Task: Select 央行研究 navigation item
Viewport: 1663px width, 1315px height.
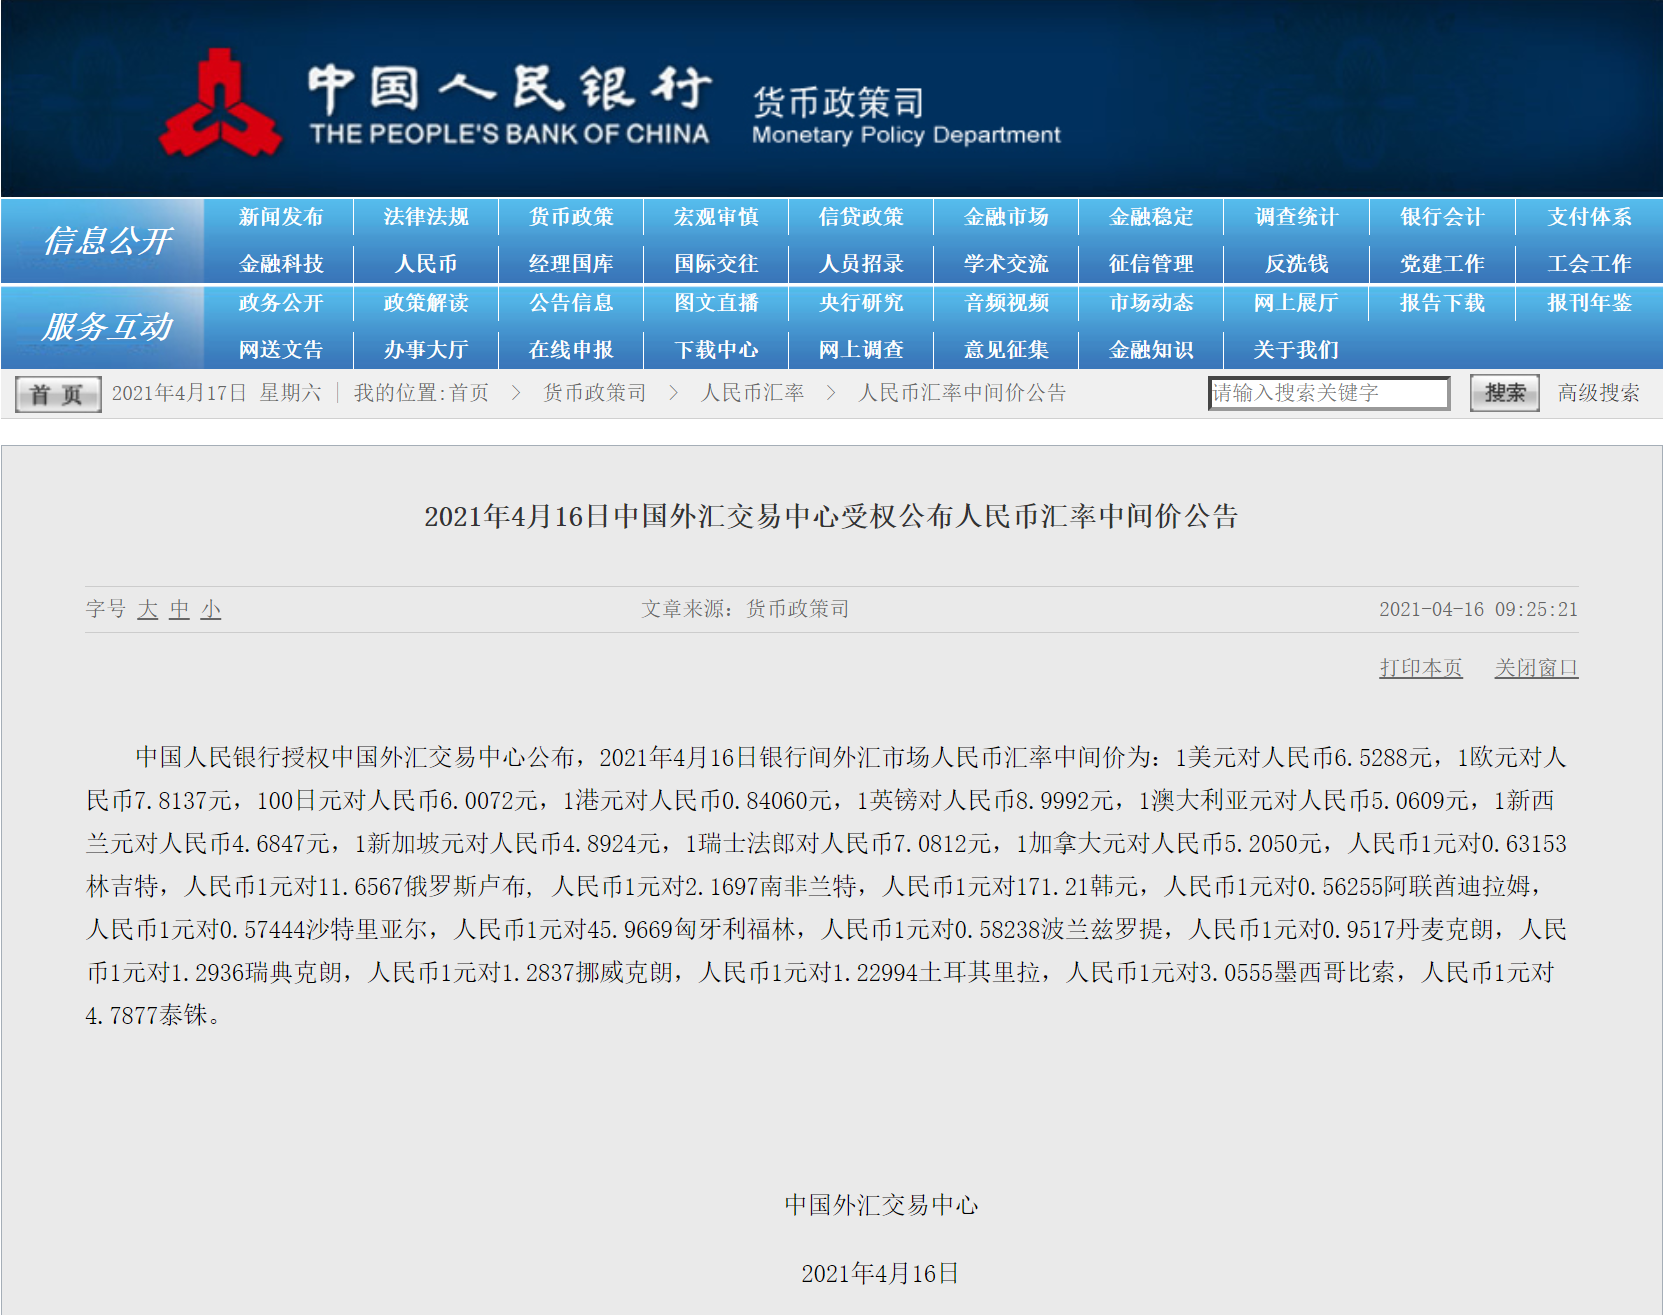Action: [x=861, y=303]
